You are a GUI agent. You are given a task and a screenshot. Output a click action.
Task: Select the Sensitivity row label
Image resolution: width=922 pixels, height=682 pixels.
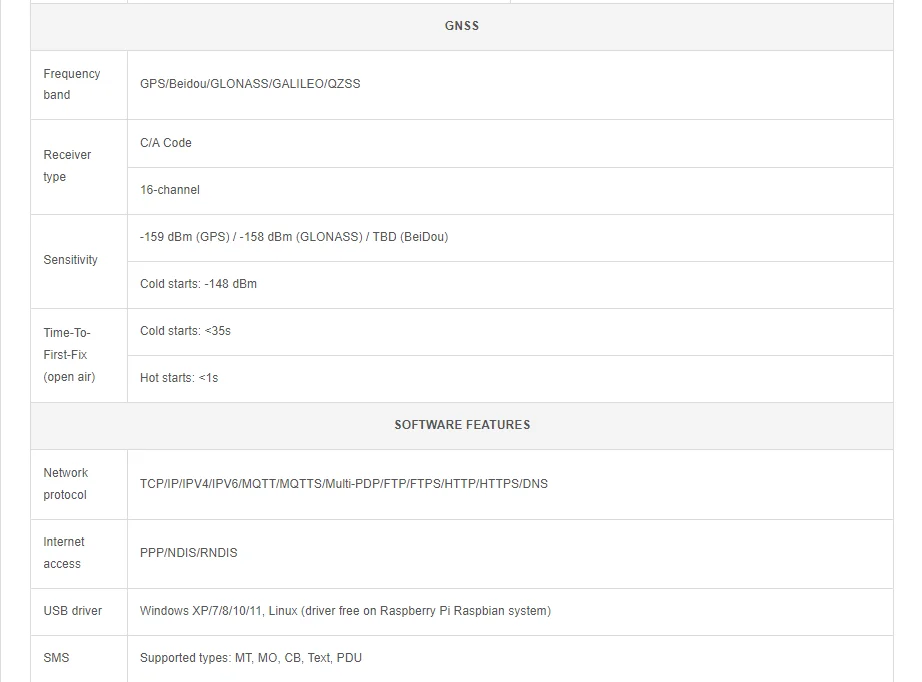[x=70, y=260]
